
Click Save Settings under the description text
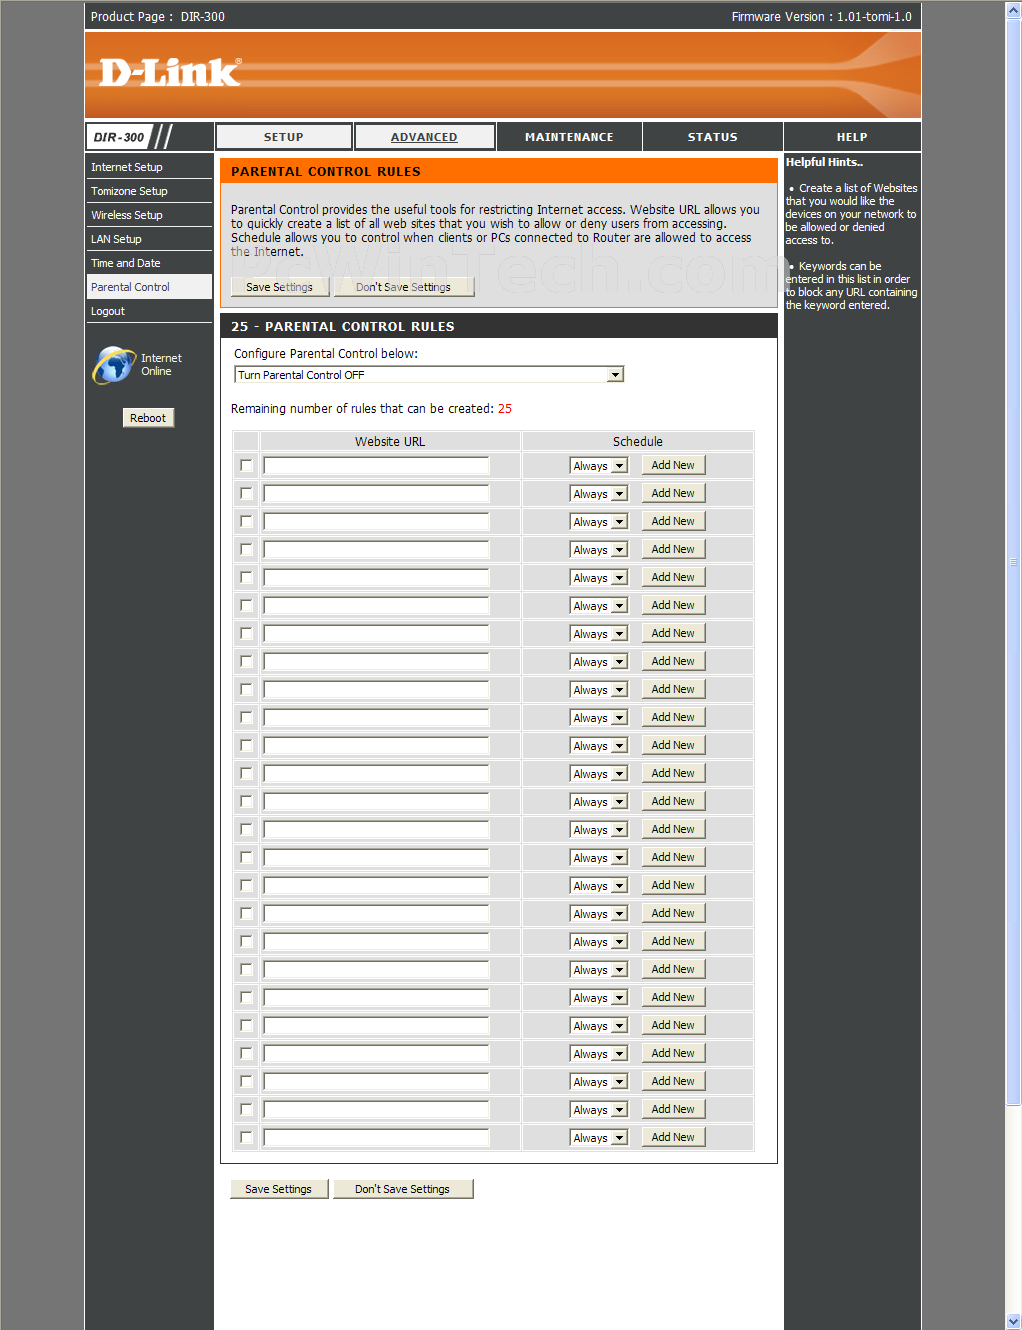(x=280, y=287)
